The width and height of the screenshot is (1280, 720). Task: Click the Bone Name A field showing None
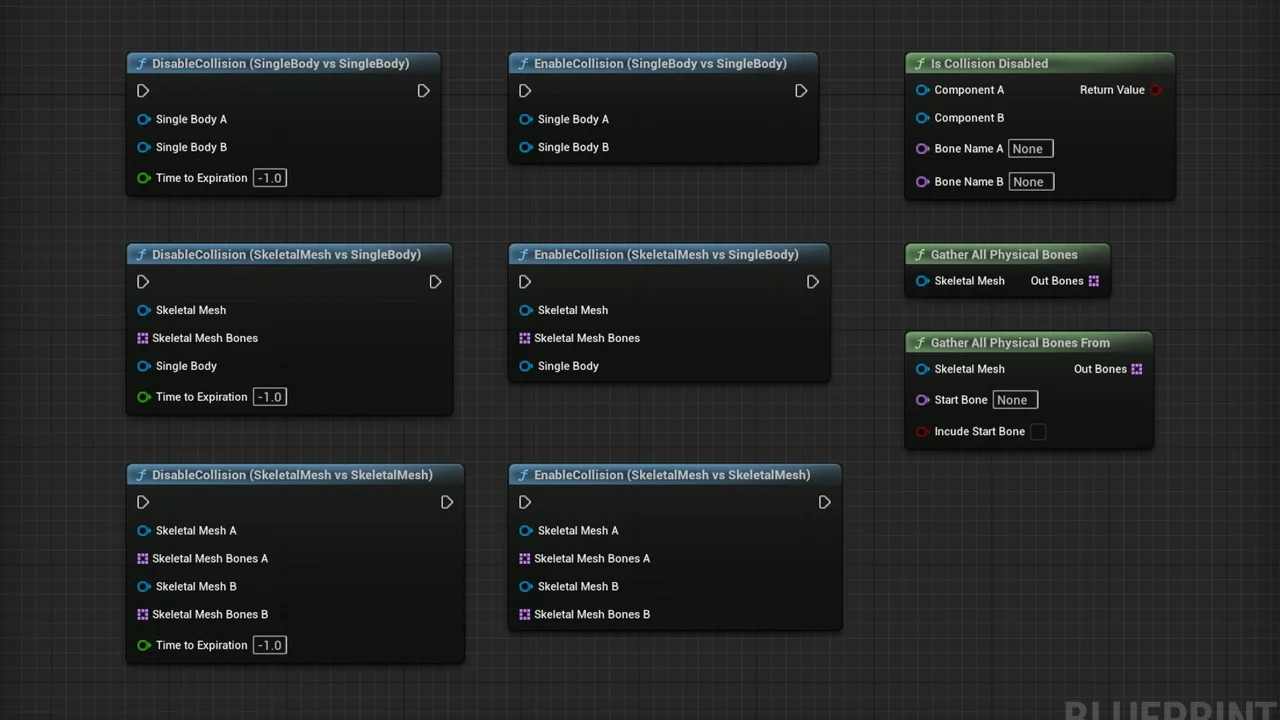[x=1030, y=149]
